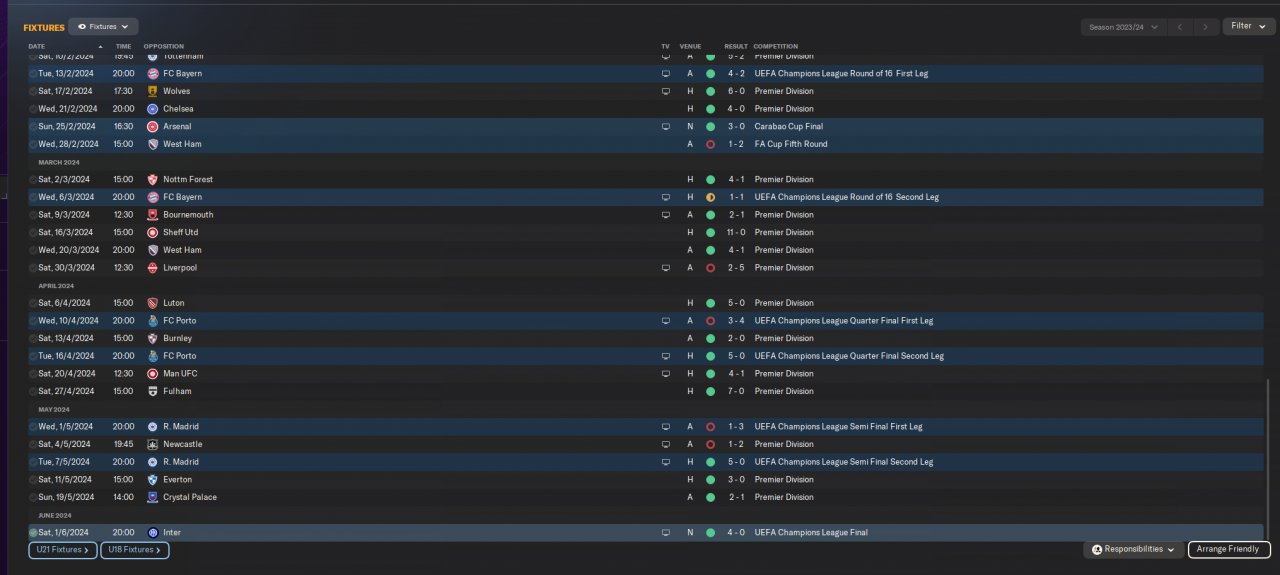Image resolution: width=1280 pixels, height=575 pixels.
Task: Tick the selection circle for Sat, 4/5/2024
Action: point(33,444)
